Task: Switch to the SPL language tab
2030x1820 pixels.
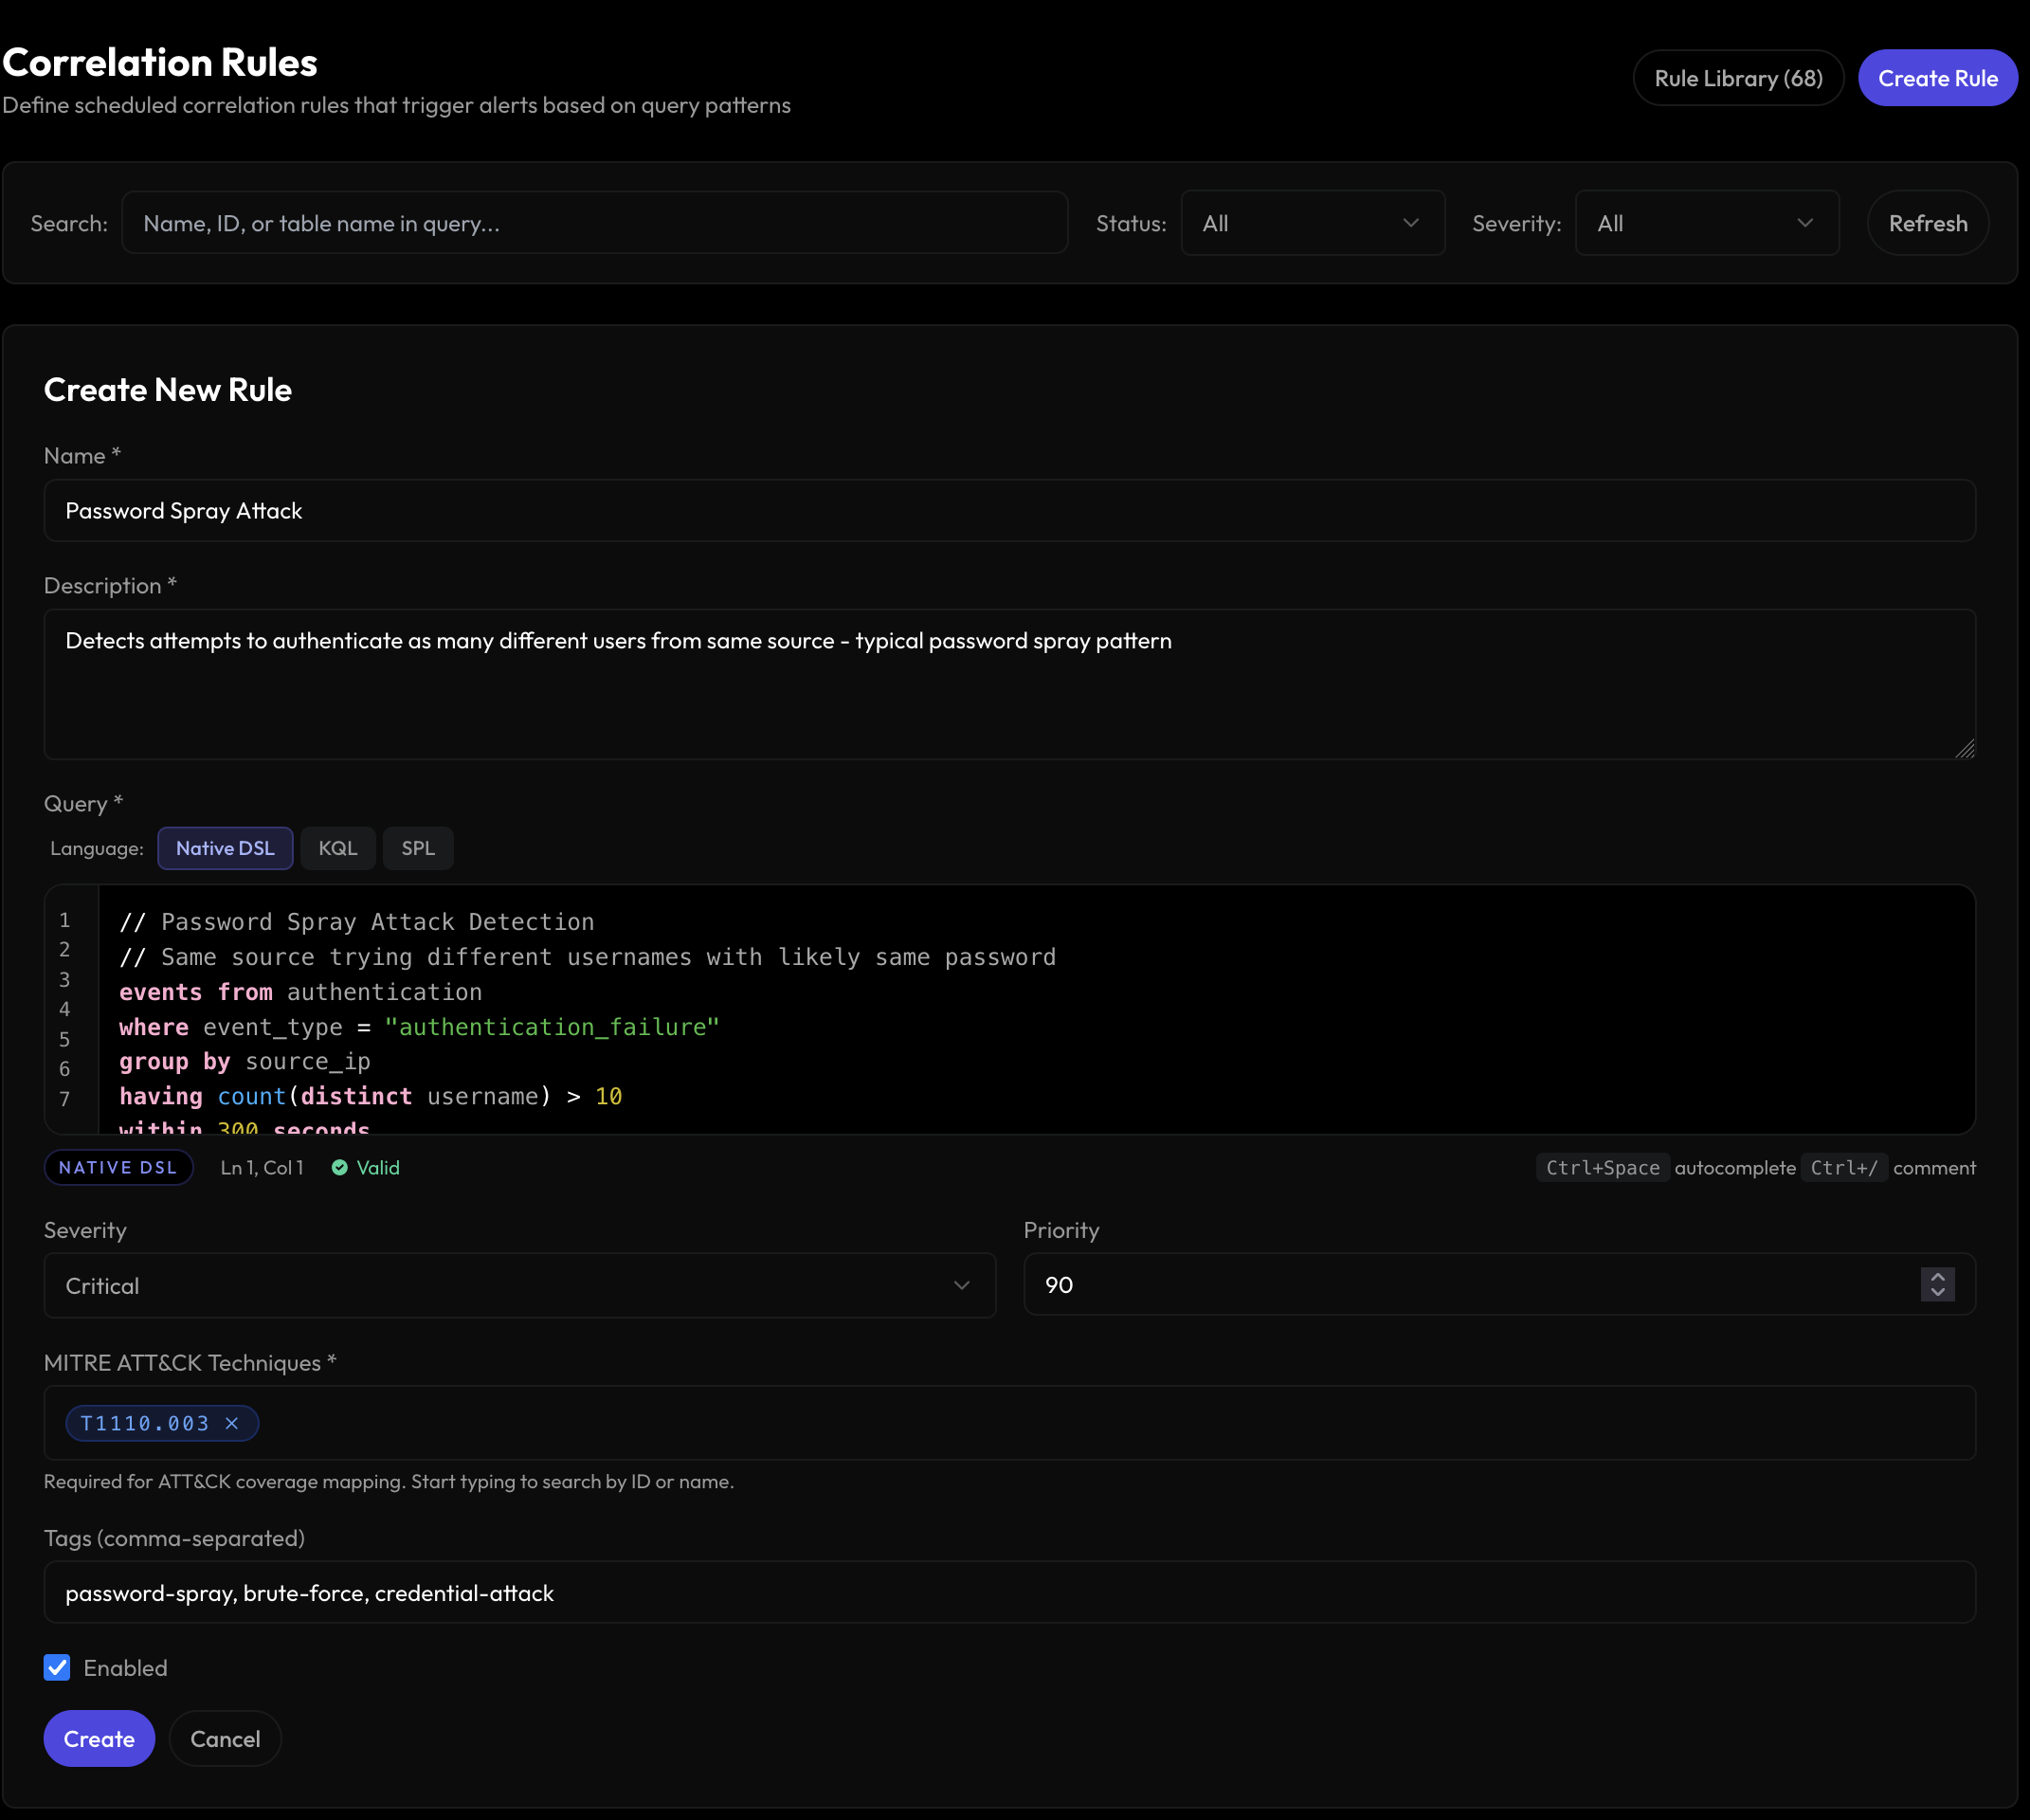Action: coord(418,847)
